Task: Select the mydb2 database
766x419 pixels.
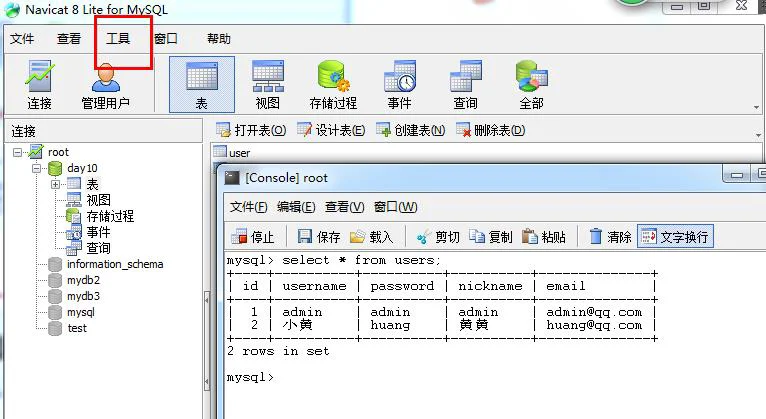Action: click(x=83, y=280)
